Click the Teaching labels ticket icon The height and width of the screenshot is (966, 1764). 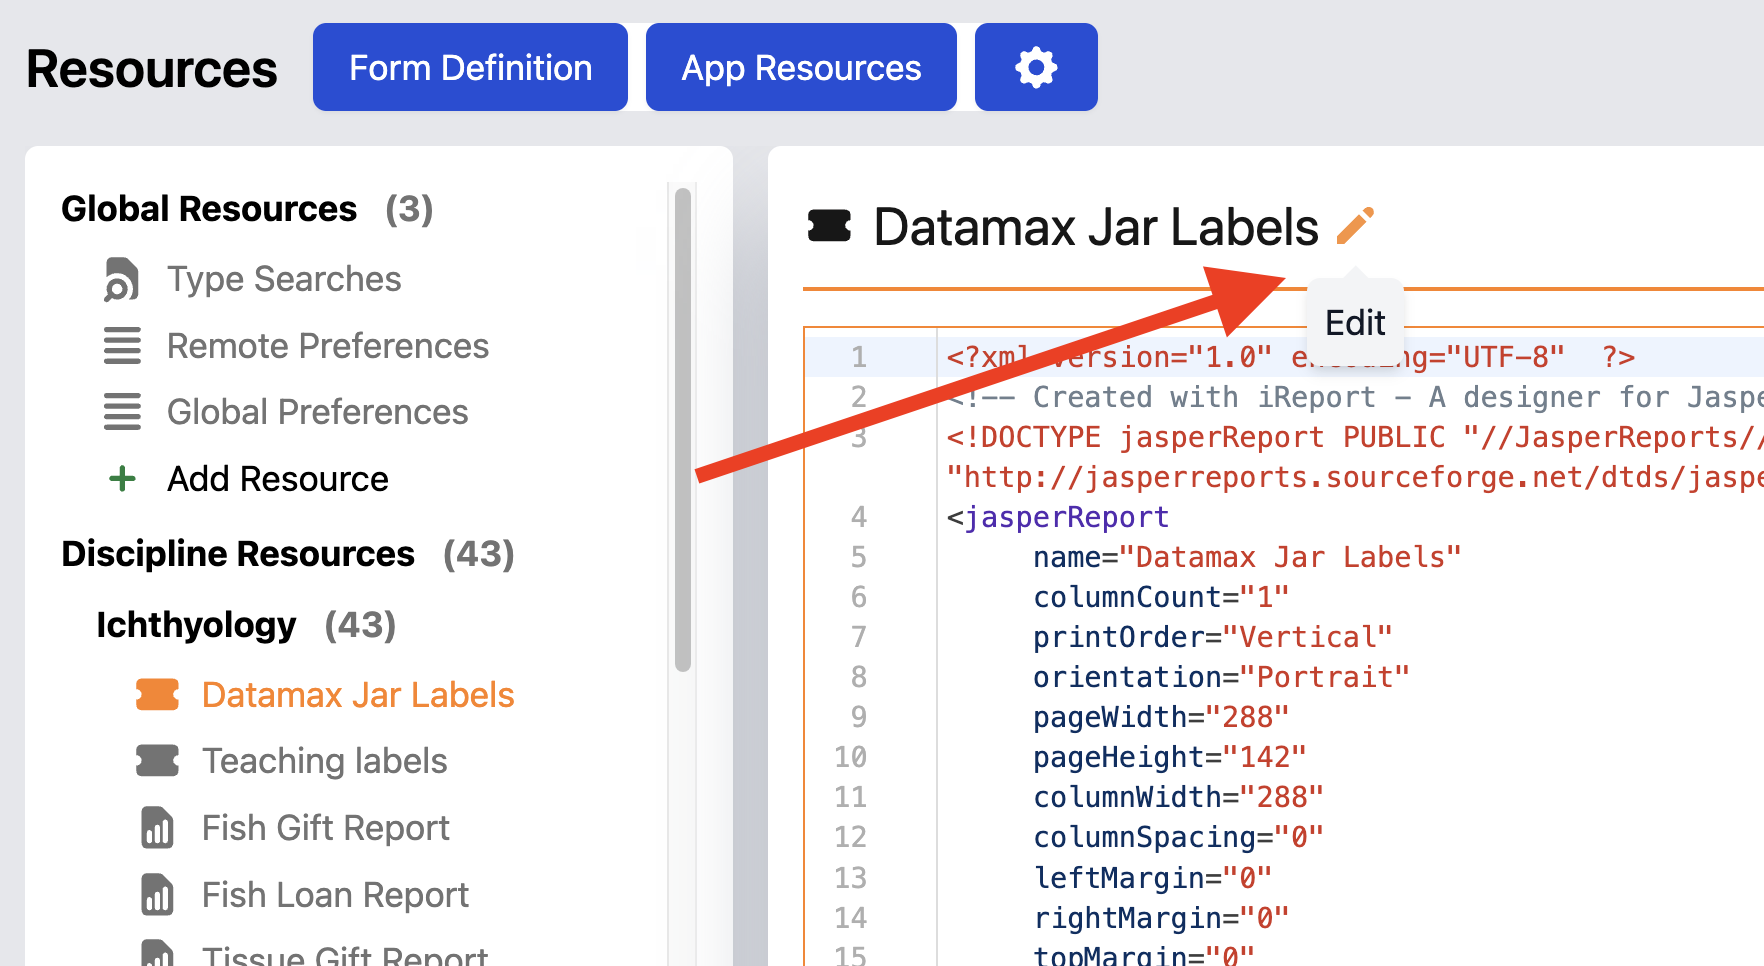pos(157,761)
